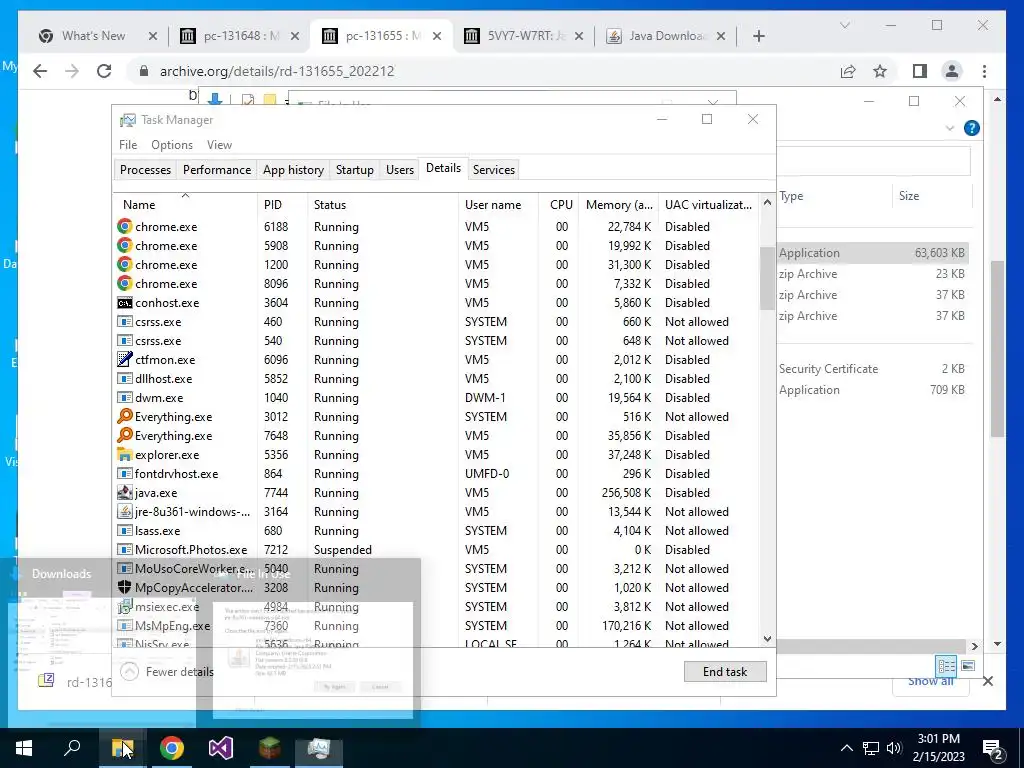Select the ctfmon.exe process icon
This screenshot has width=1024, height=768.
pyautogui.click(x=125, y=360)
